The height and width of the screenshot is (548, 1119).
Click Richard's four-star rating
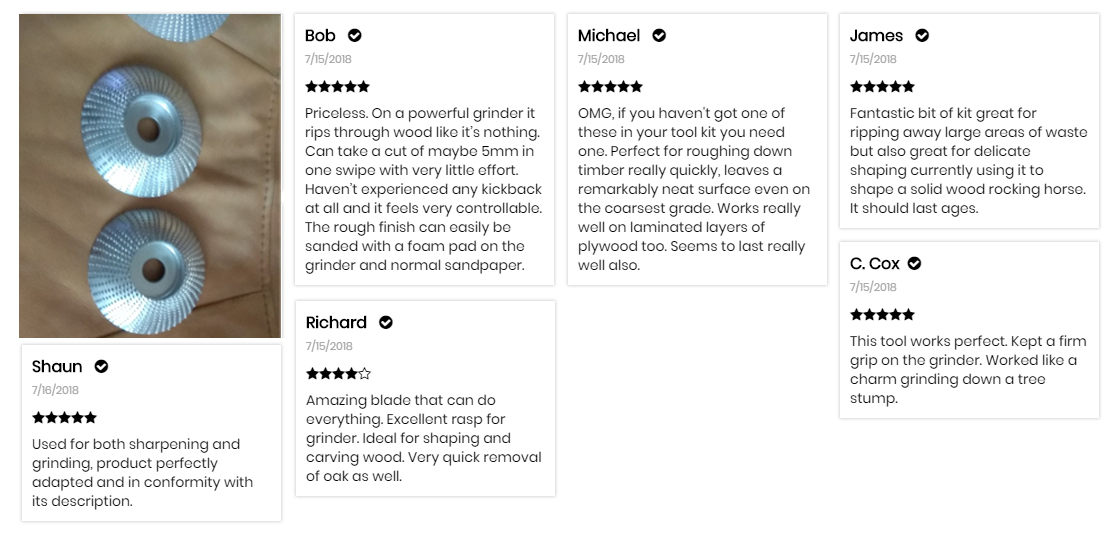[x=338, y=374]
